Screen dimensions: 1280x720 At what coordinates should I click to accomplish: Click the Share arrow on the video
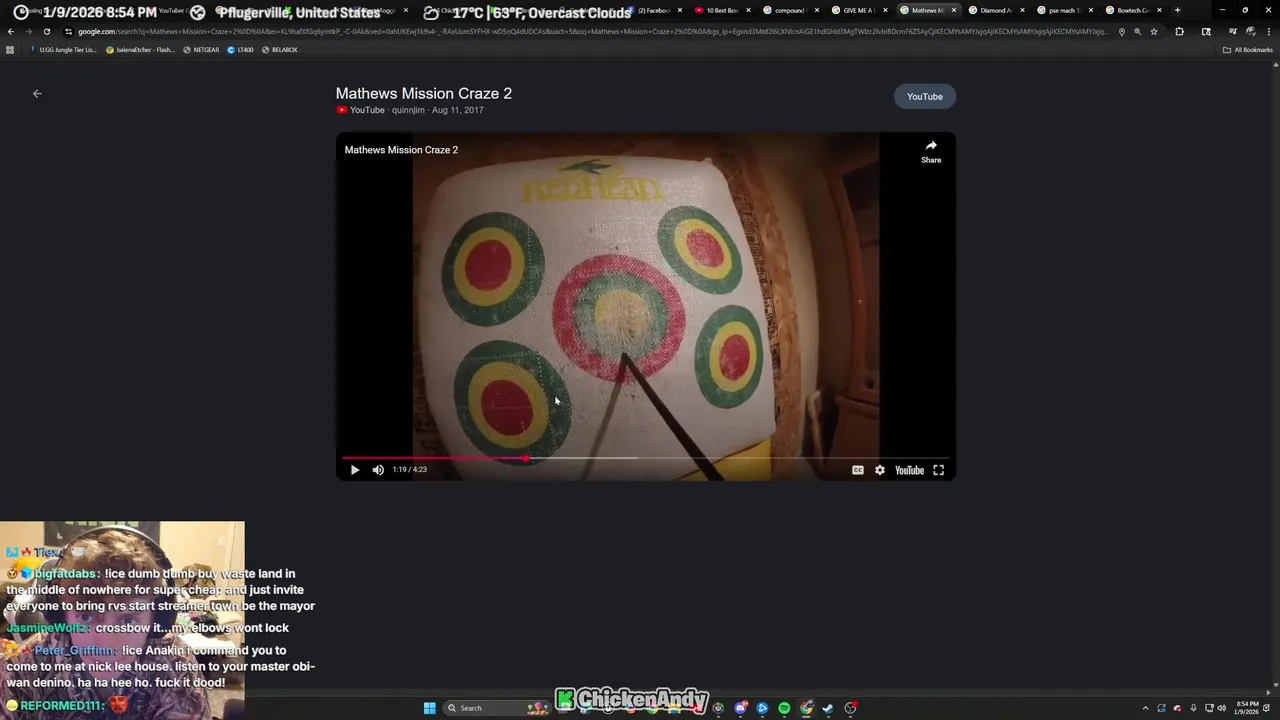pos(931,151)
